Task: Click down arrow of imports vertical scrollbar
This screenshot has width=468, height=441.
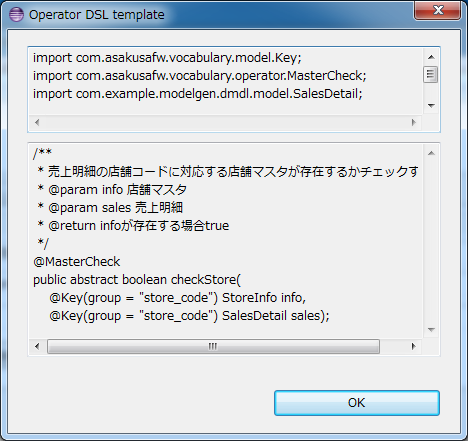Action: pos(431,106)
